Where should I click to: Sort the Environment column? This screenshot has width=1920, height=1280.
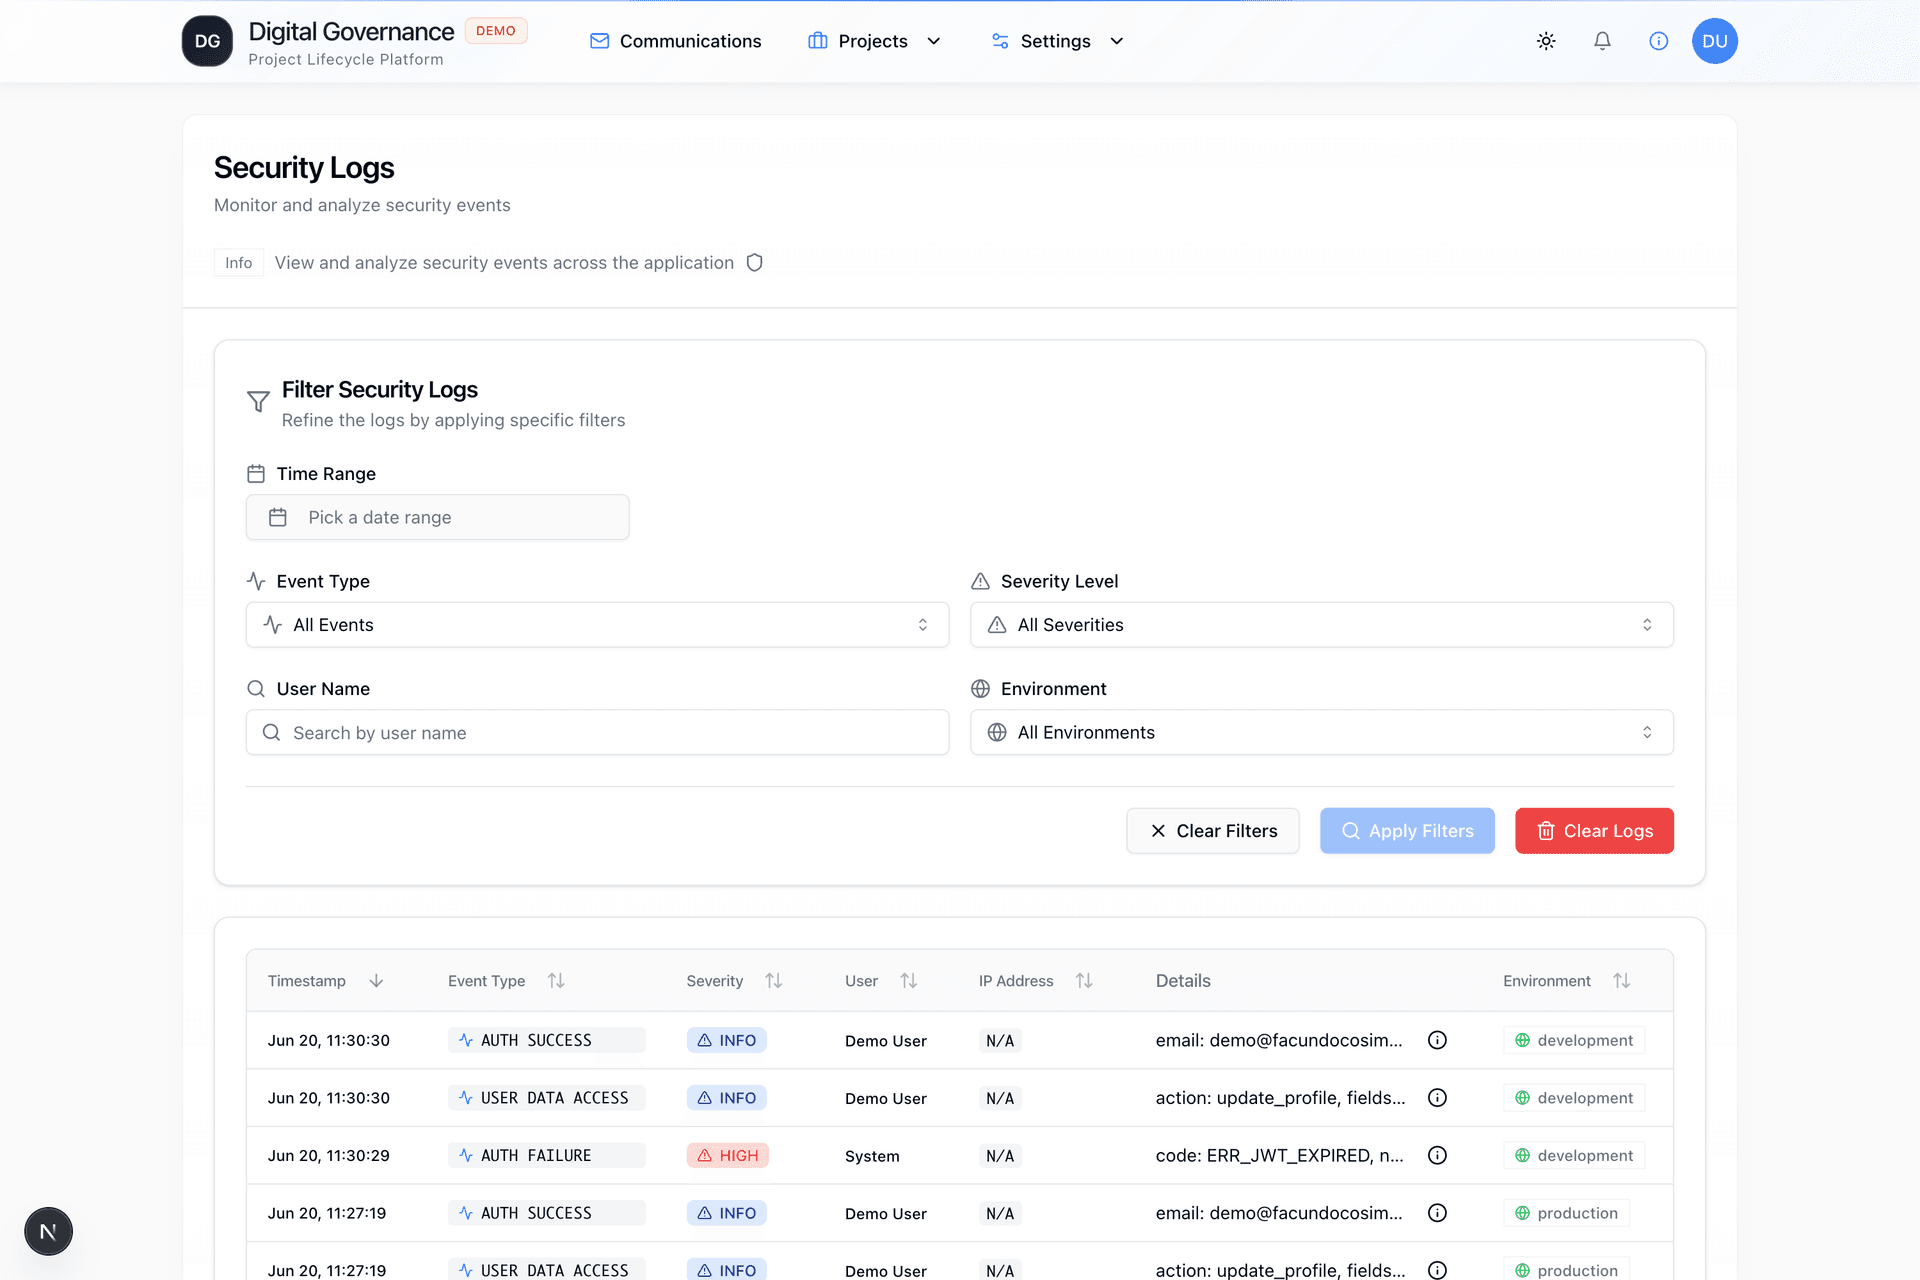coord(1622,981)
